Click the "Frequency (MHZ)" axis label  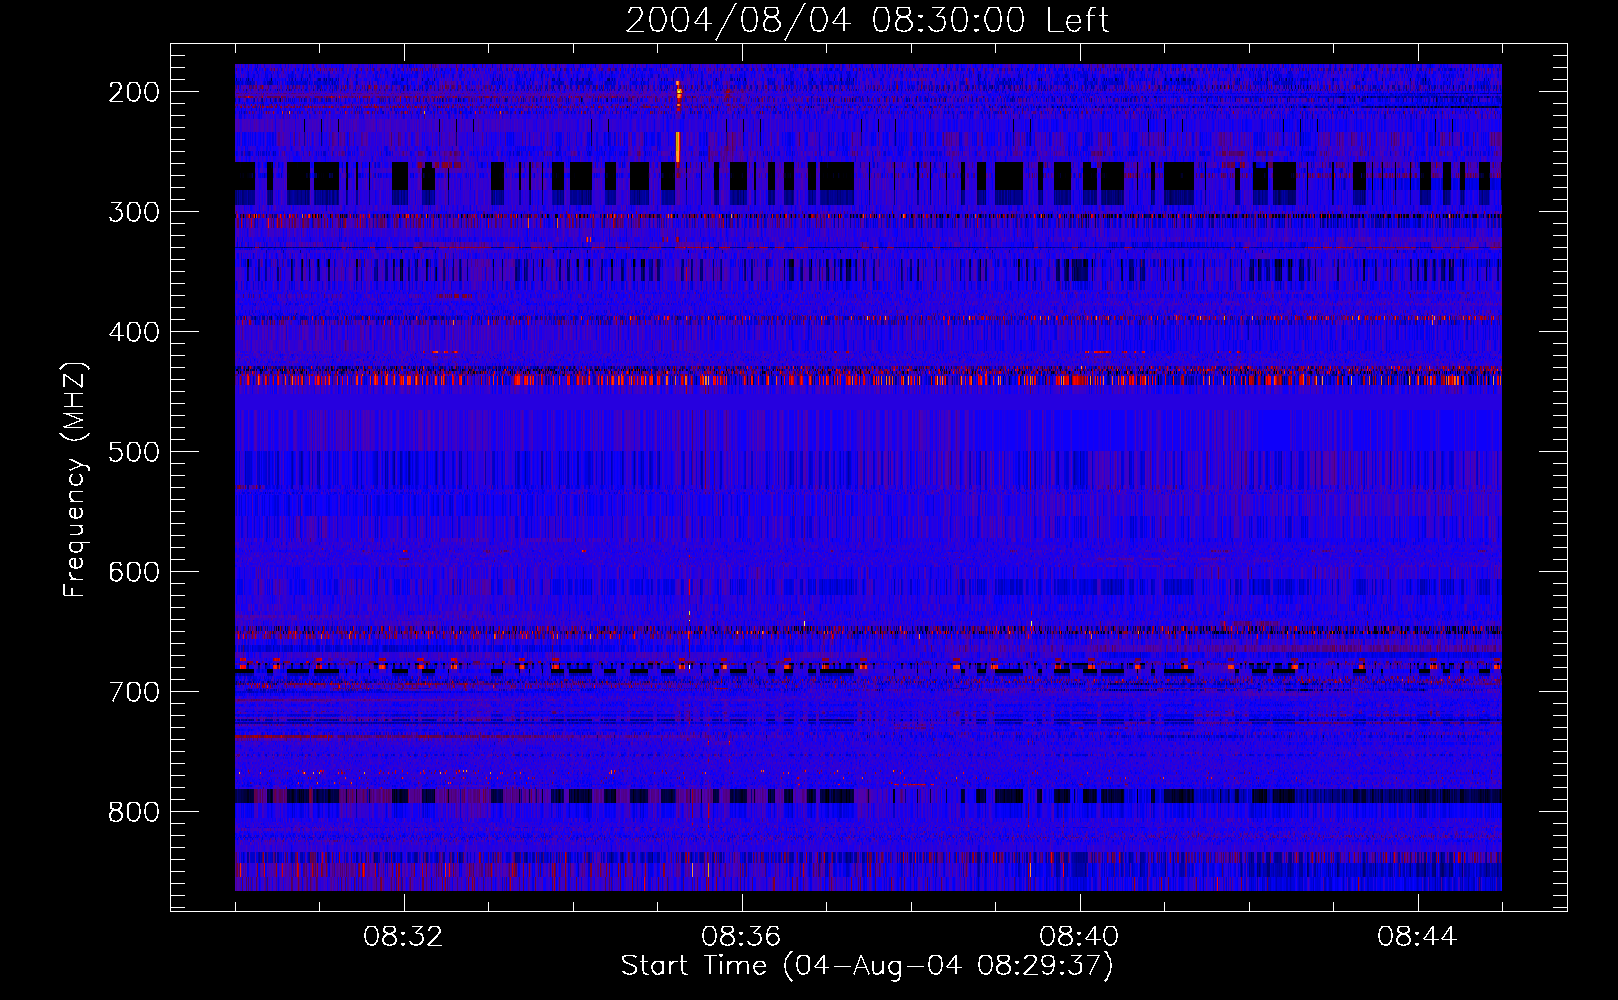point(75,479)
